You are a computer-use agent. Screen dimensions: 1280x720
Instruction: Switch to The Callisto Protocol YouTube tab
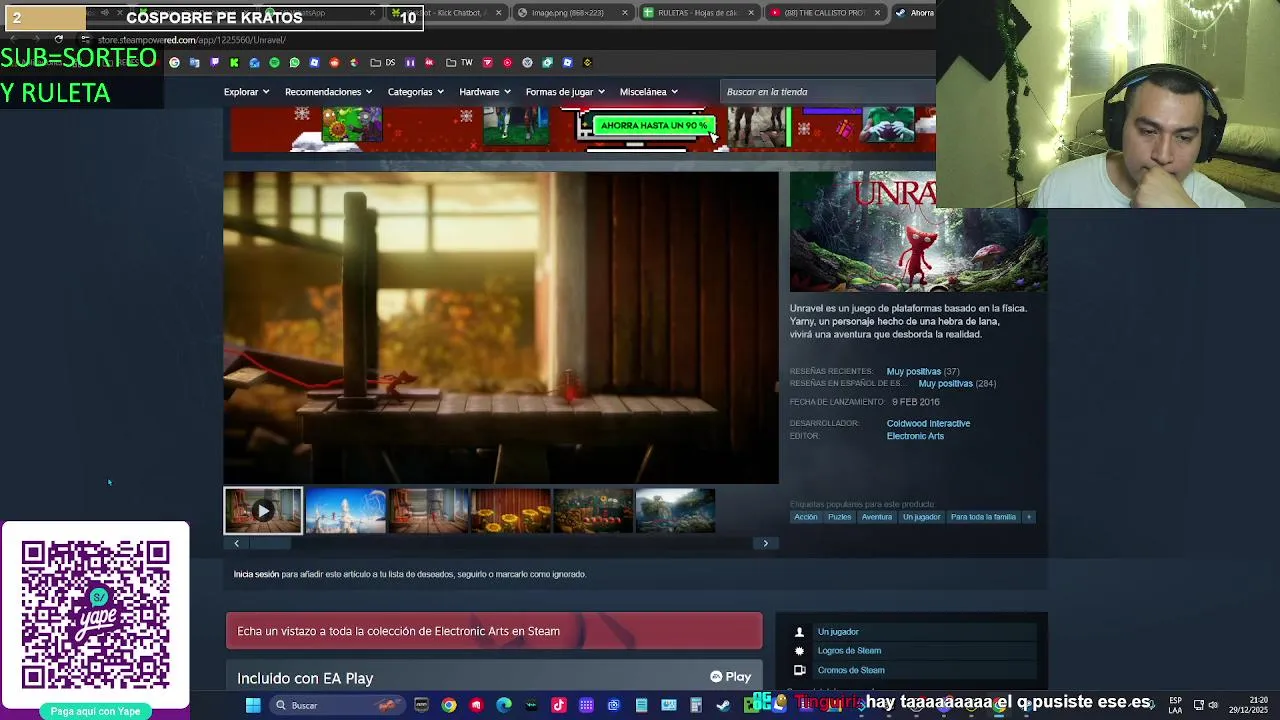tap(824, 13)
